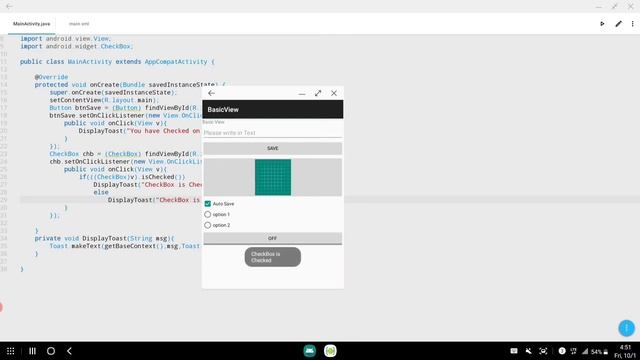Tap the home circle in the navigation bar
The width and height of the screenshot is (640, 360).
(51, 351)
